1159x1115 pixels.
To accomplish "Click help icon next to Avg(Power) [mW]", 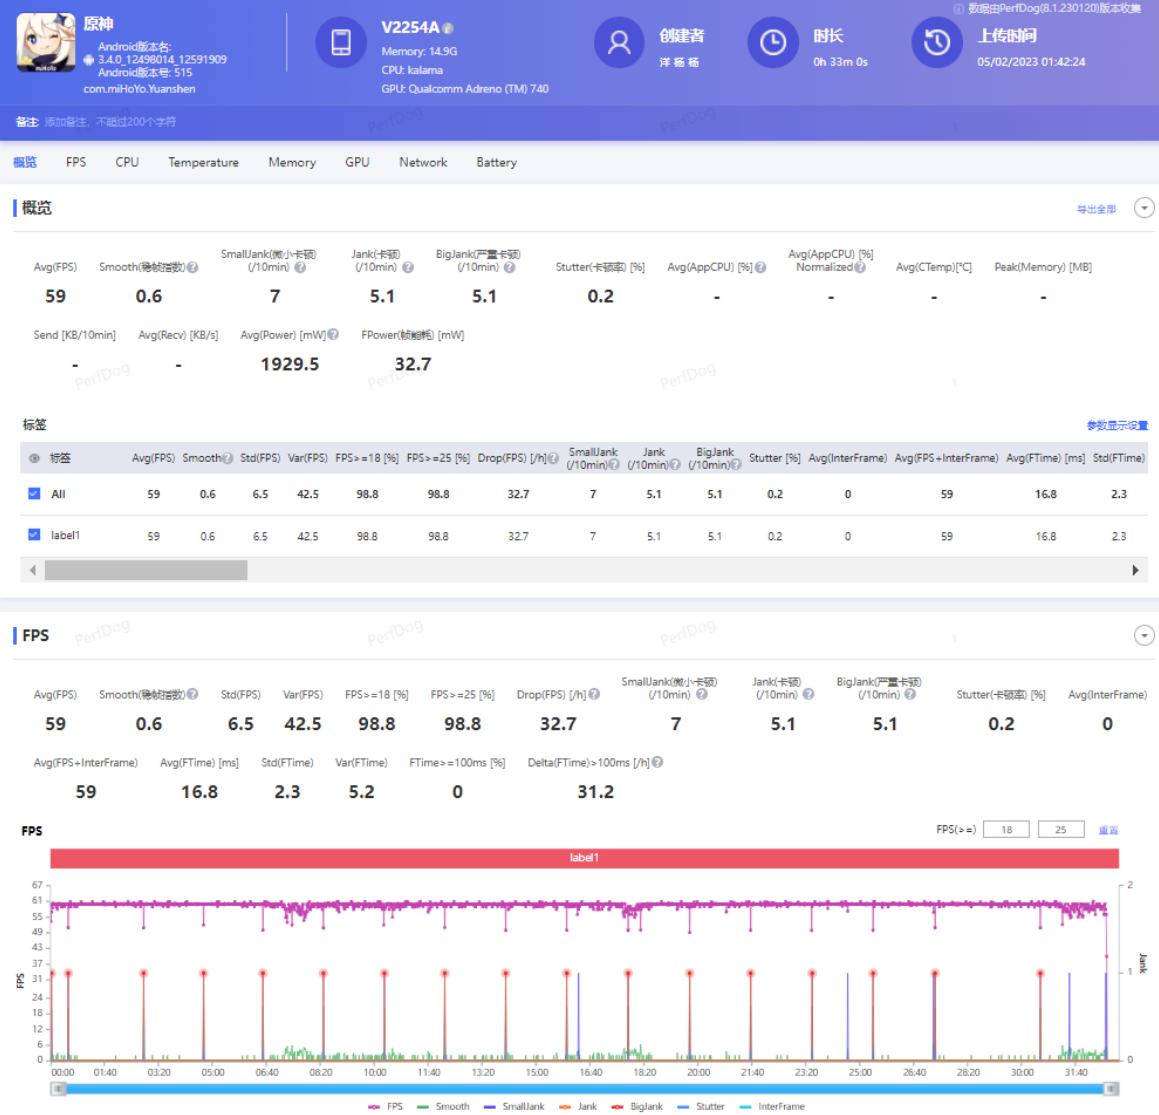I will 333,335.
